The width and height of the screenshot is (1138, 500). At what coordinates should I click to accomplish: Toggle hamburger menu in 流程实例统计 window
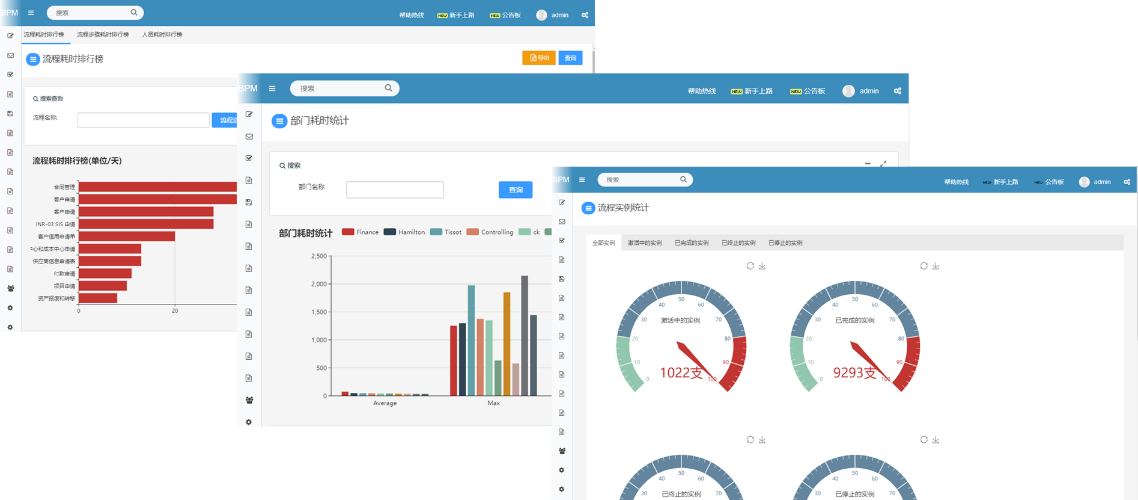(581, 179)
